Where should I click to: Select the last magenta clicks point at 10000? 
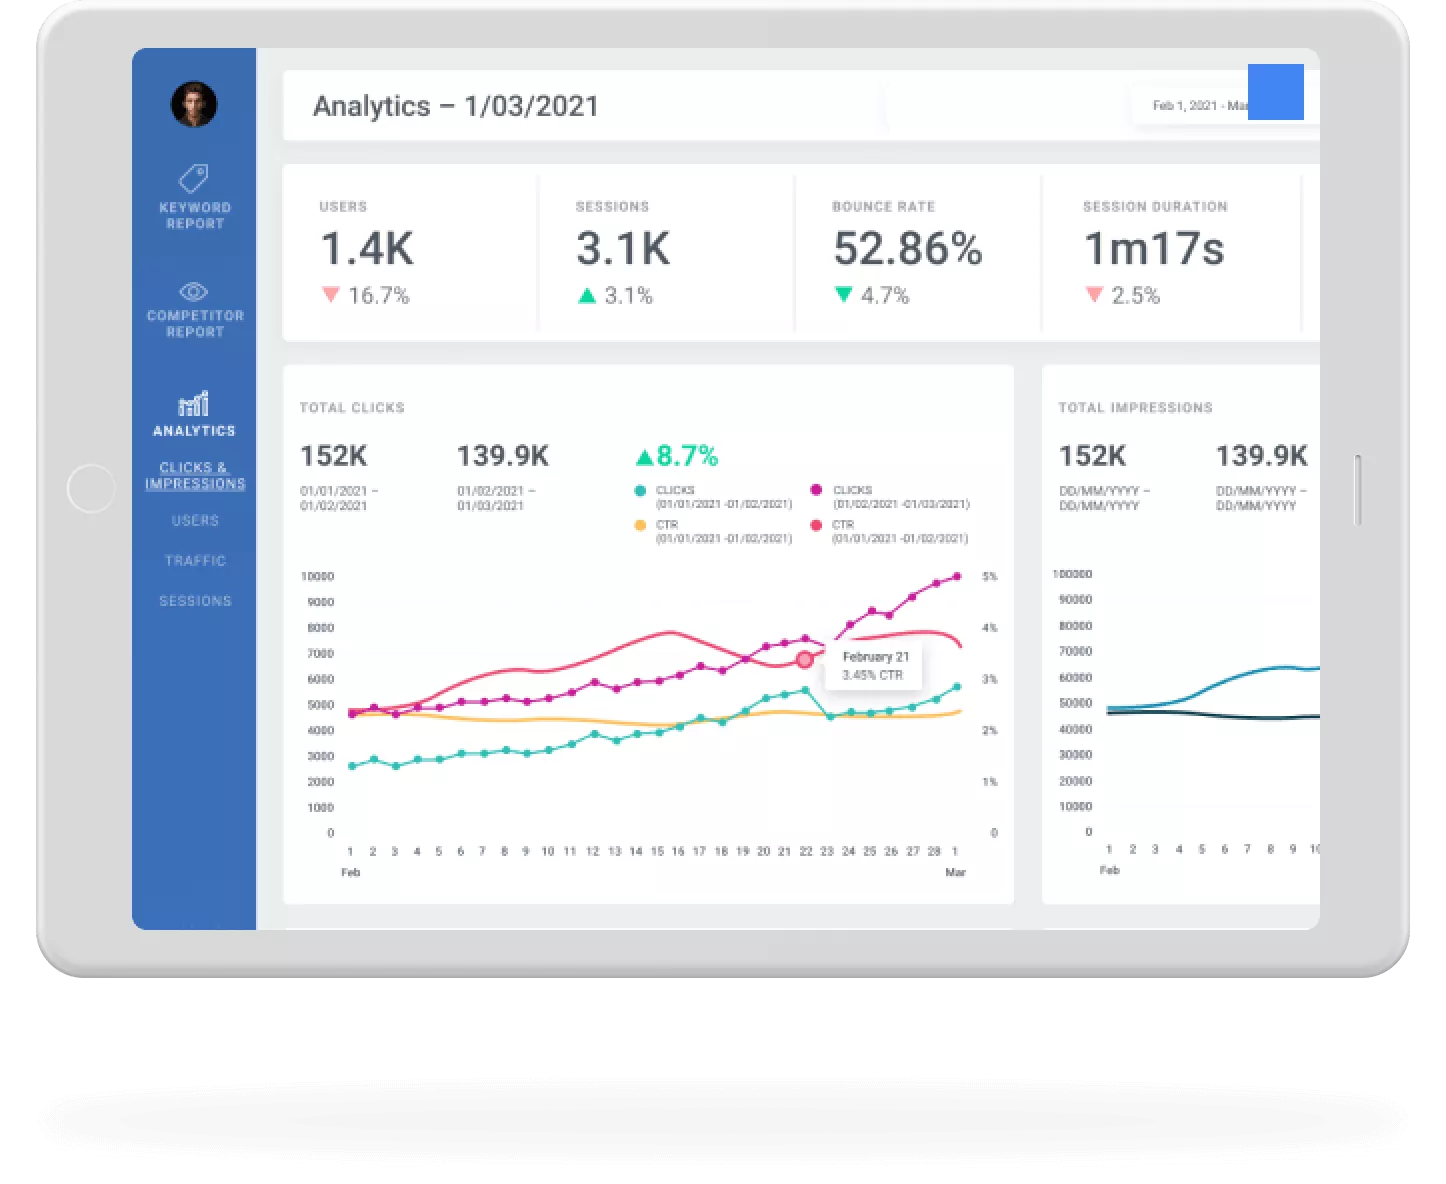click(x=957, y=577)
